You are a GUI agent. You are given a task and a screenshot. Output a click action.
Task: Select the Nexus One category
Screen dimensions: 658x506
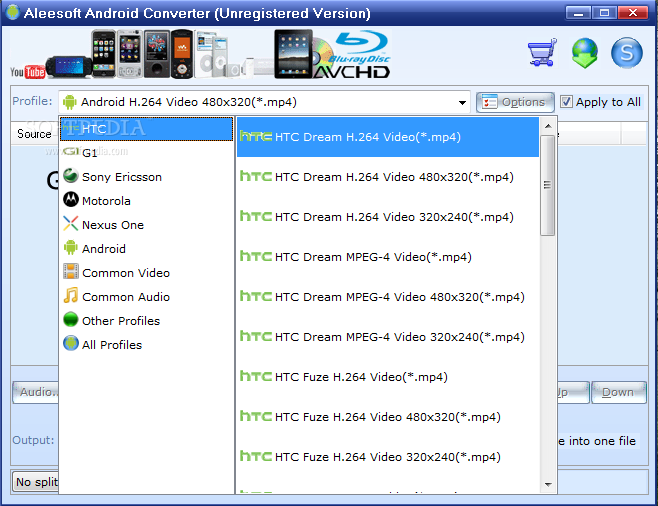click(146, 224)
